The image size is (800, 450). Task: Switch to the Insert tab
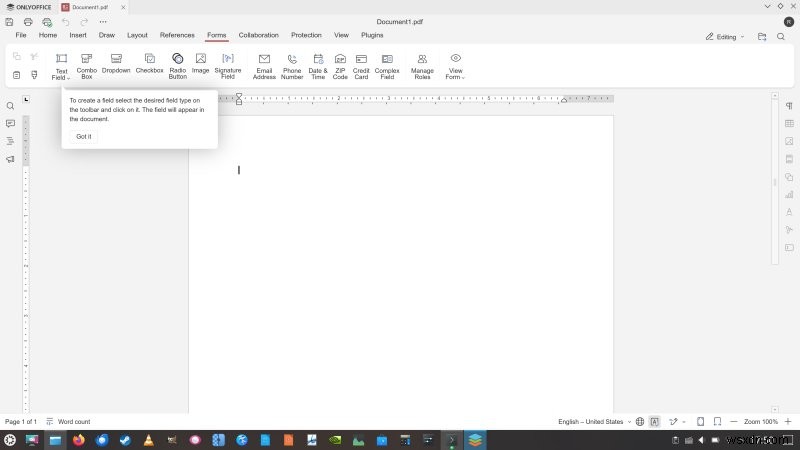point(78,35)
